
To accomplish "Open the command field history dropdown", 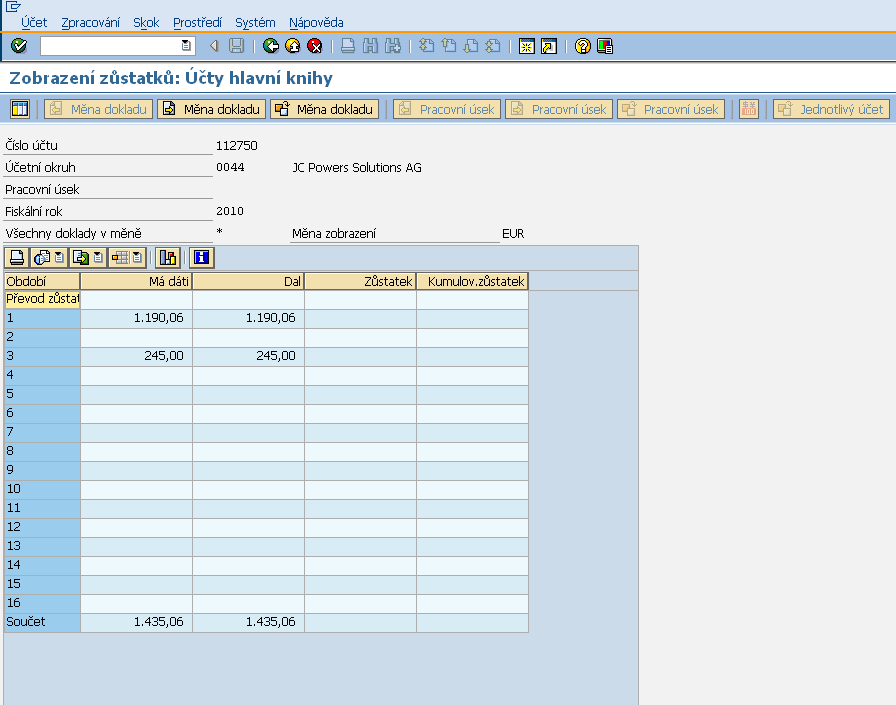I will [x=186, y=46].
